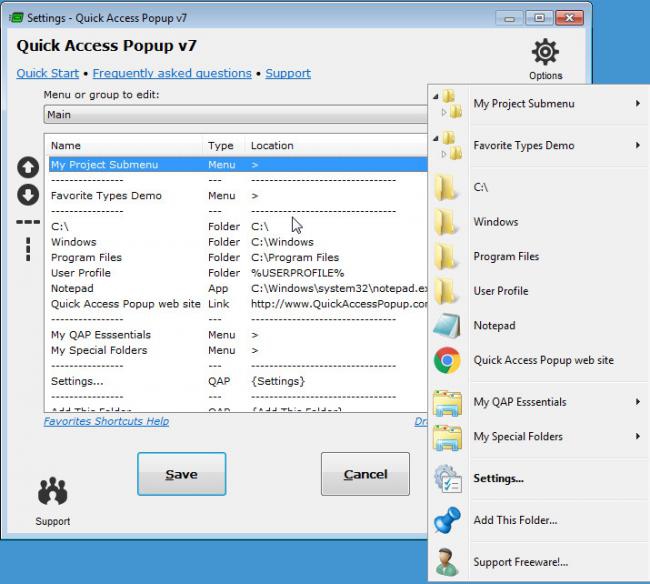Choose Support Freeware!... in popup menu
The image size is (650, 584).
(538, 562)
